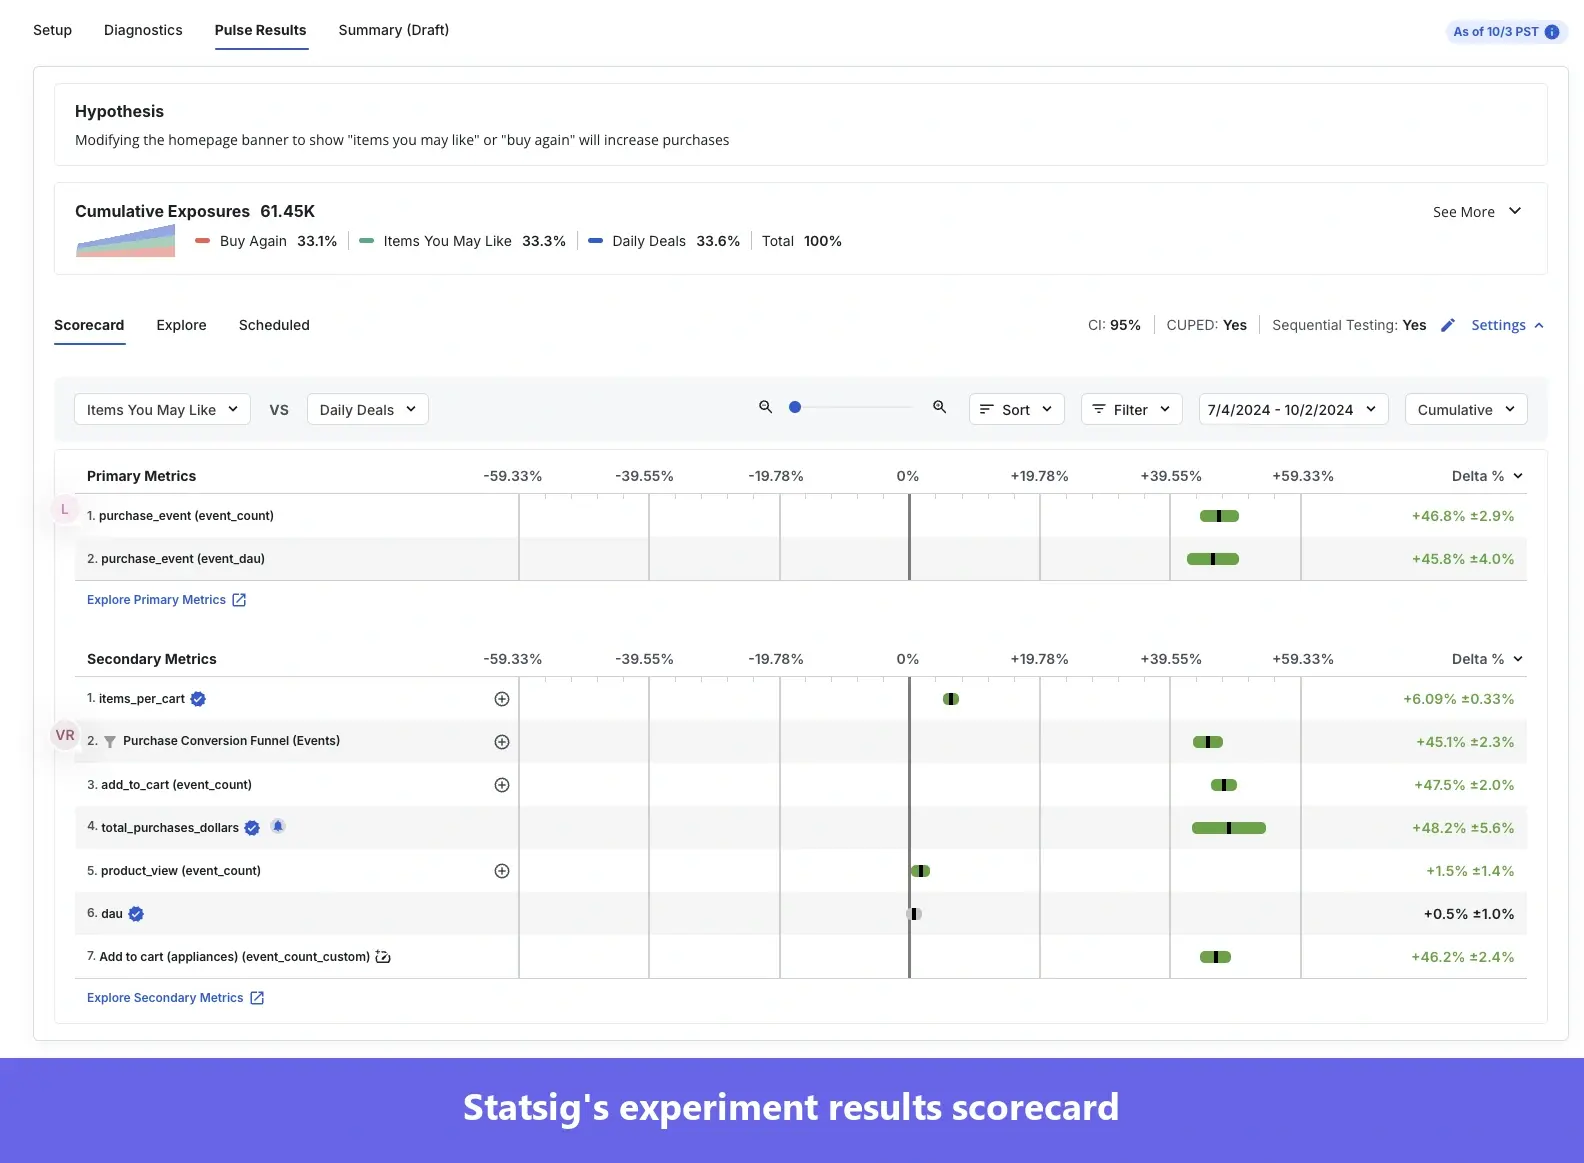Click the total_purchases_dollars confidence interval bar
Viewport: 1584px width, 1163px height.
tap(1229, 828)
